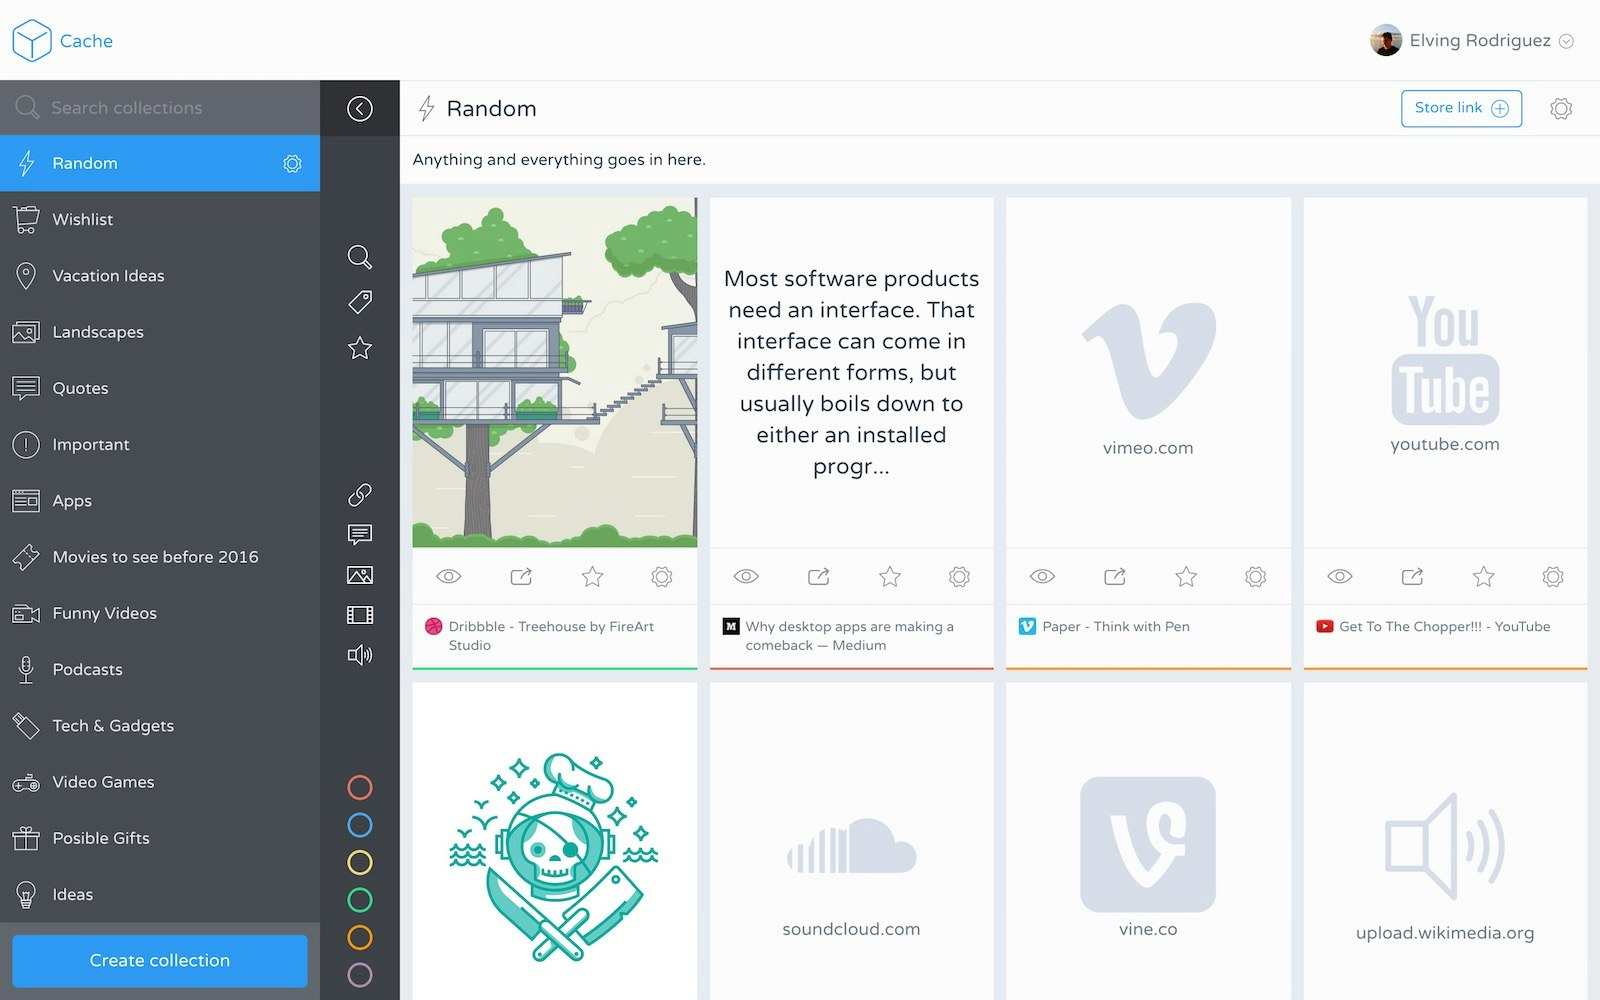The image size is (1600, 1000).
Task: Open gear settings on YouTube card
Action: [1553, 576]
